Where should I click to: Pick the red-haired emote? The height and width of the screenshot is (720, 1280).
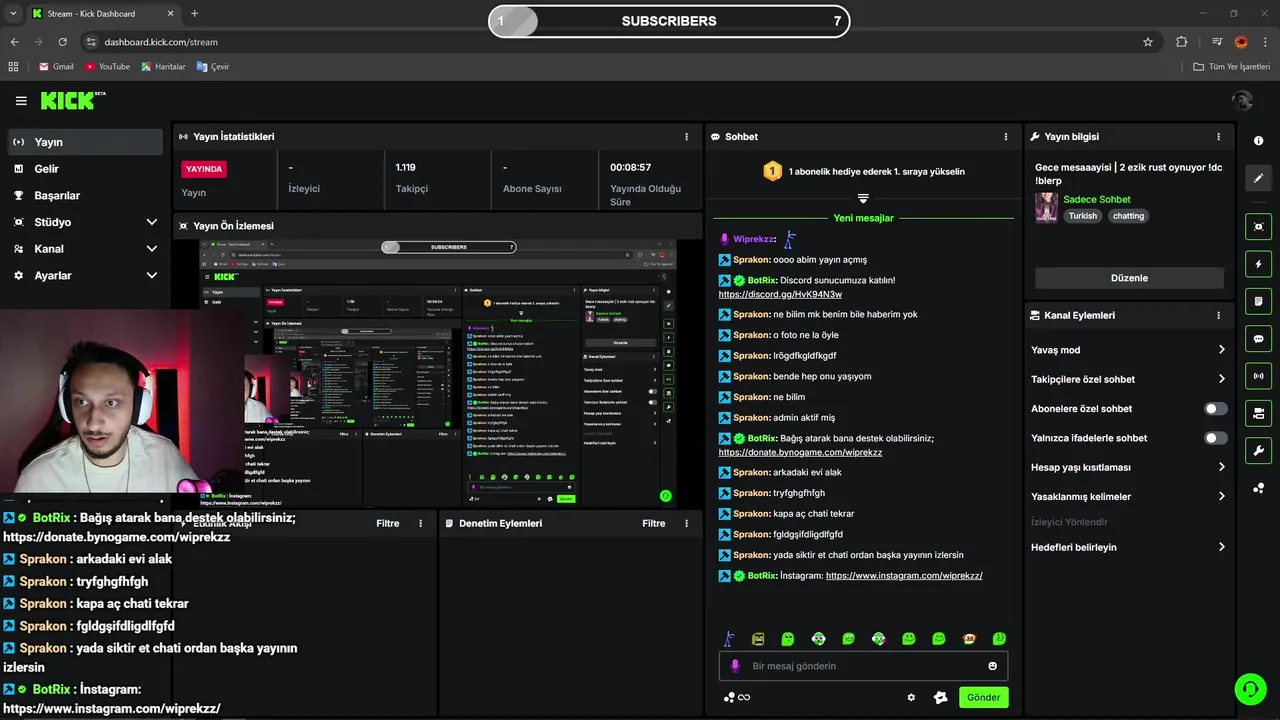[x=969, y=638]
